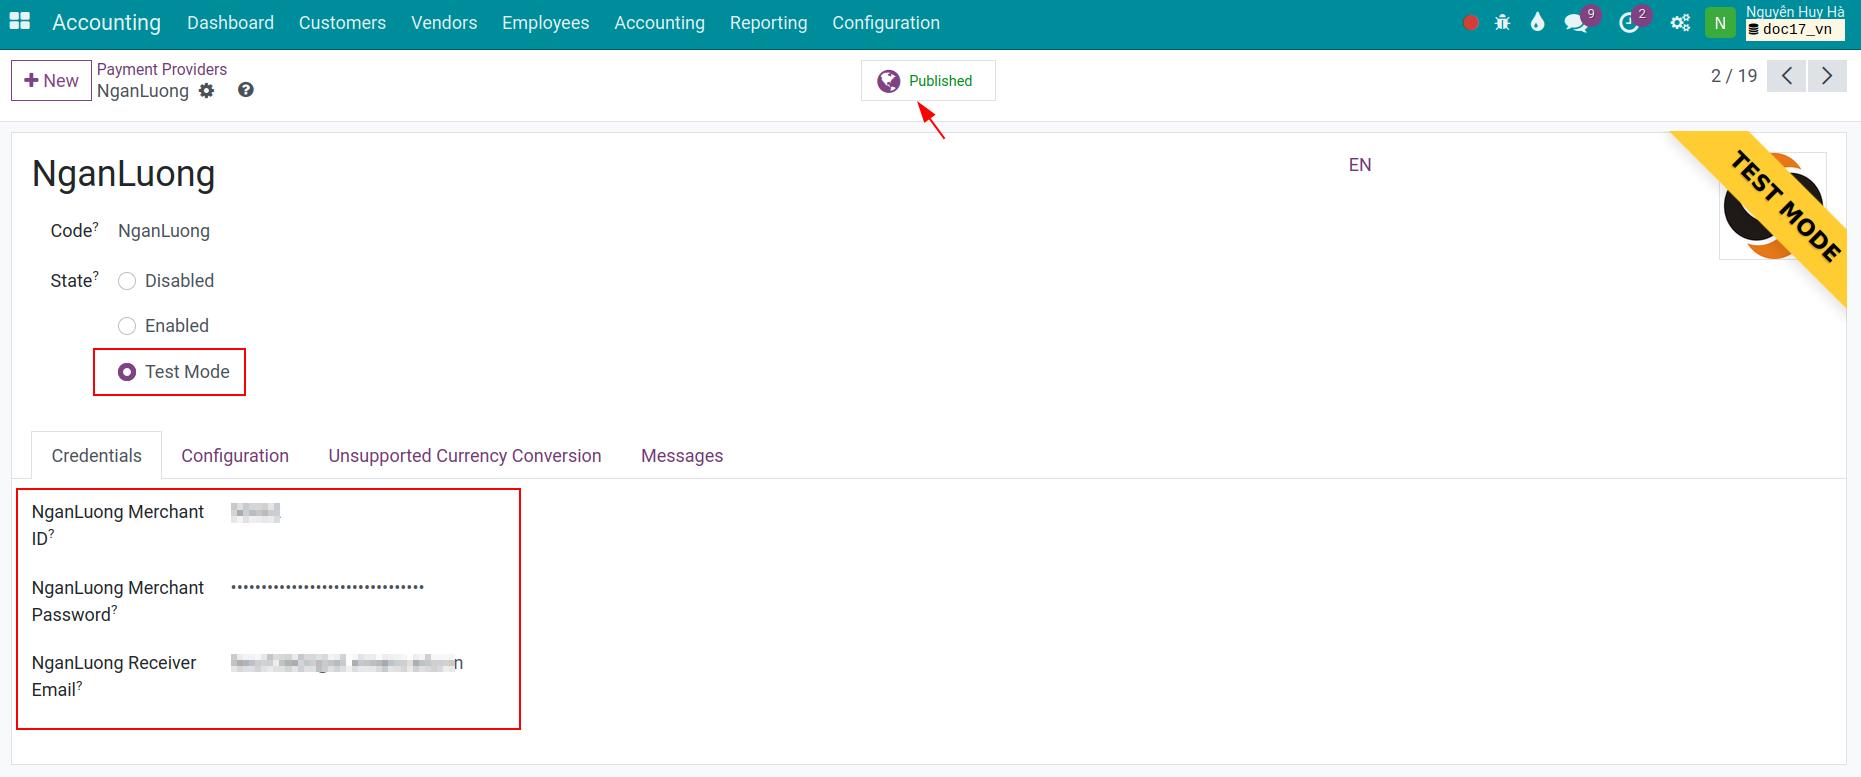The height and width of the screenshot is (777, 1861).
Task: Create a New record
Action: pyautogui.click(x=51, y=81)
